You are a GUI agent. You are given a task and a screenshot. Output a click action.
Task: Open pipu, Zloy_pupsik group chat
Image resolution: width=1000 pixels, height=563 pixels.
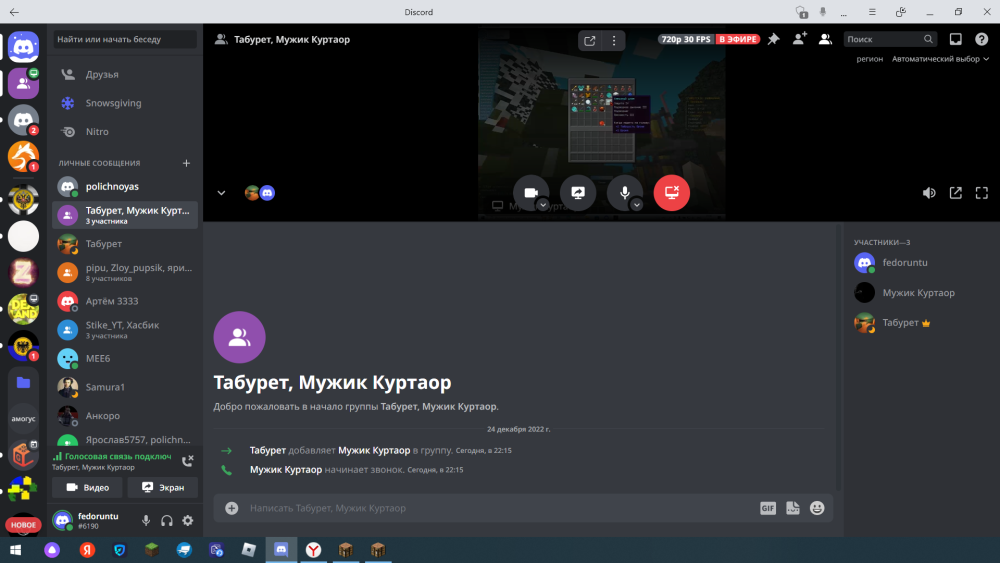pos(125,272)
